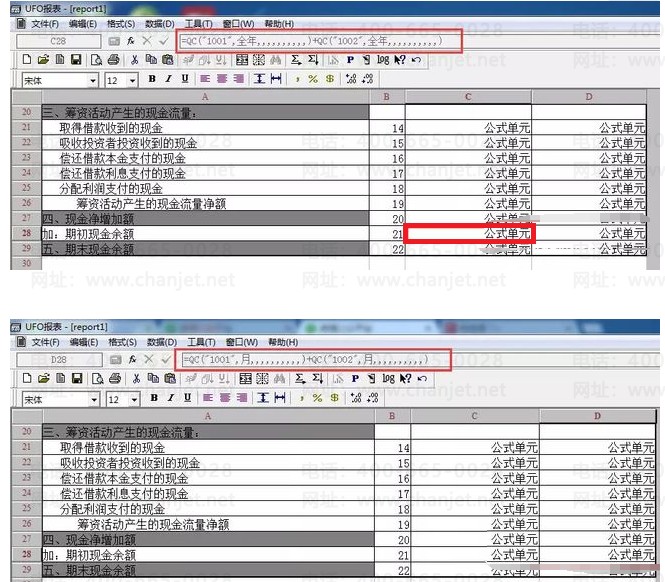Viewport: 665px width, 582px height.
Task: Click cell 加：期初现金余额 in upper window
Action: pyautogui.click(x=205, y=233)
